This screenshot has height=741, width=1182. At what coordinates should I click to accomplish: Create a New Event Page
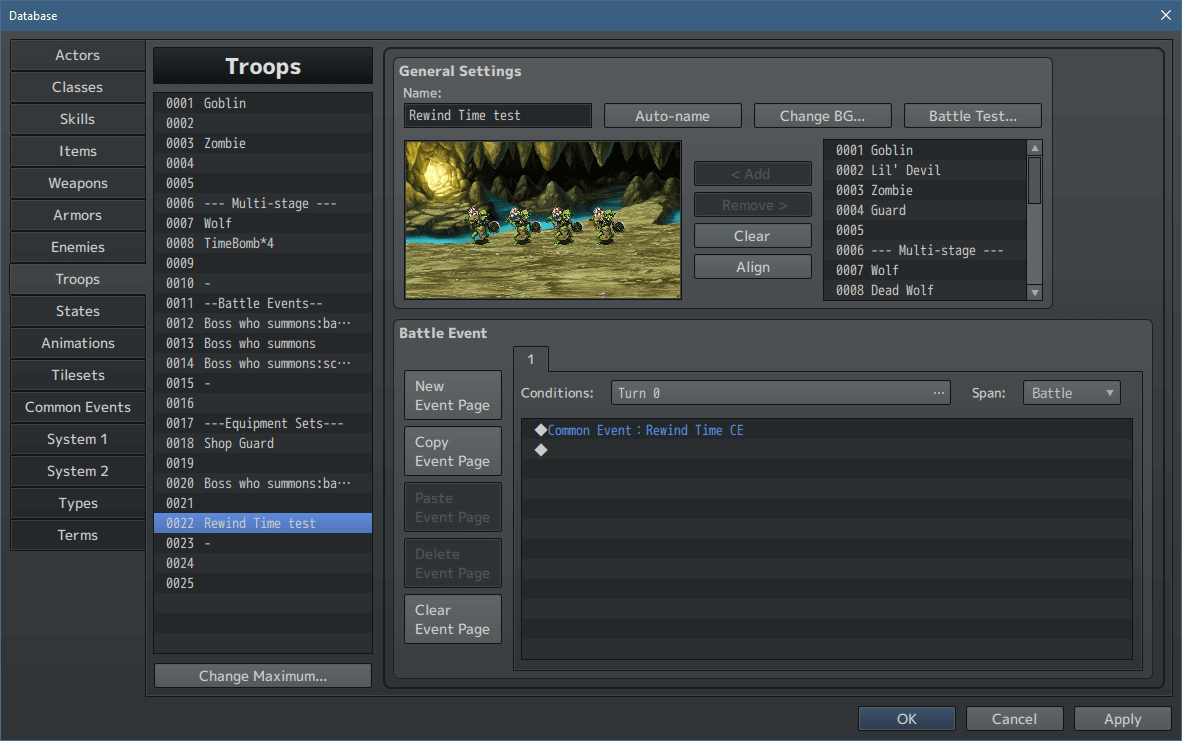452,394
